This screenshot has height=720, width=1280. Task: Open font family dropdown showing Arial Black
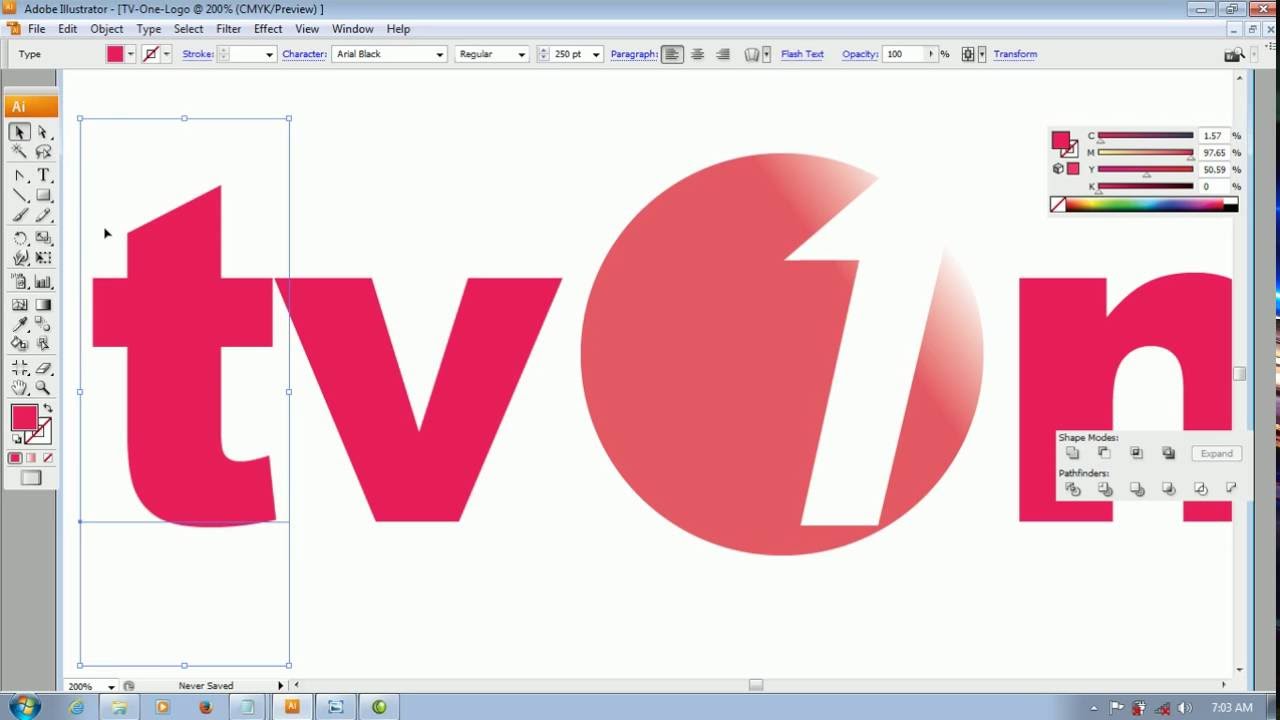(x=440, y=54)
